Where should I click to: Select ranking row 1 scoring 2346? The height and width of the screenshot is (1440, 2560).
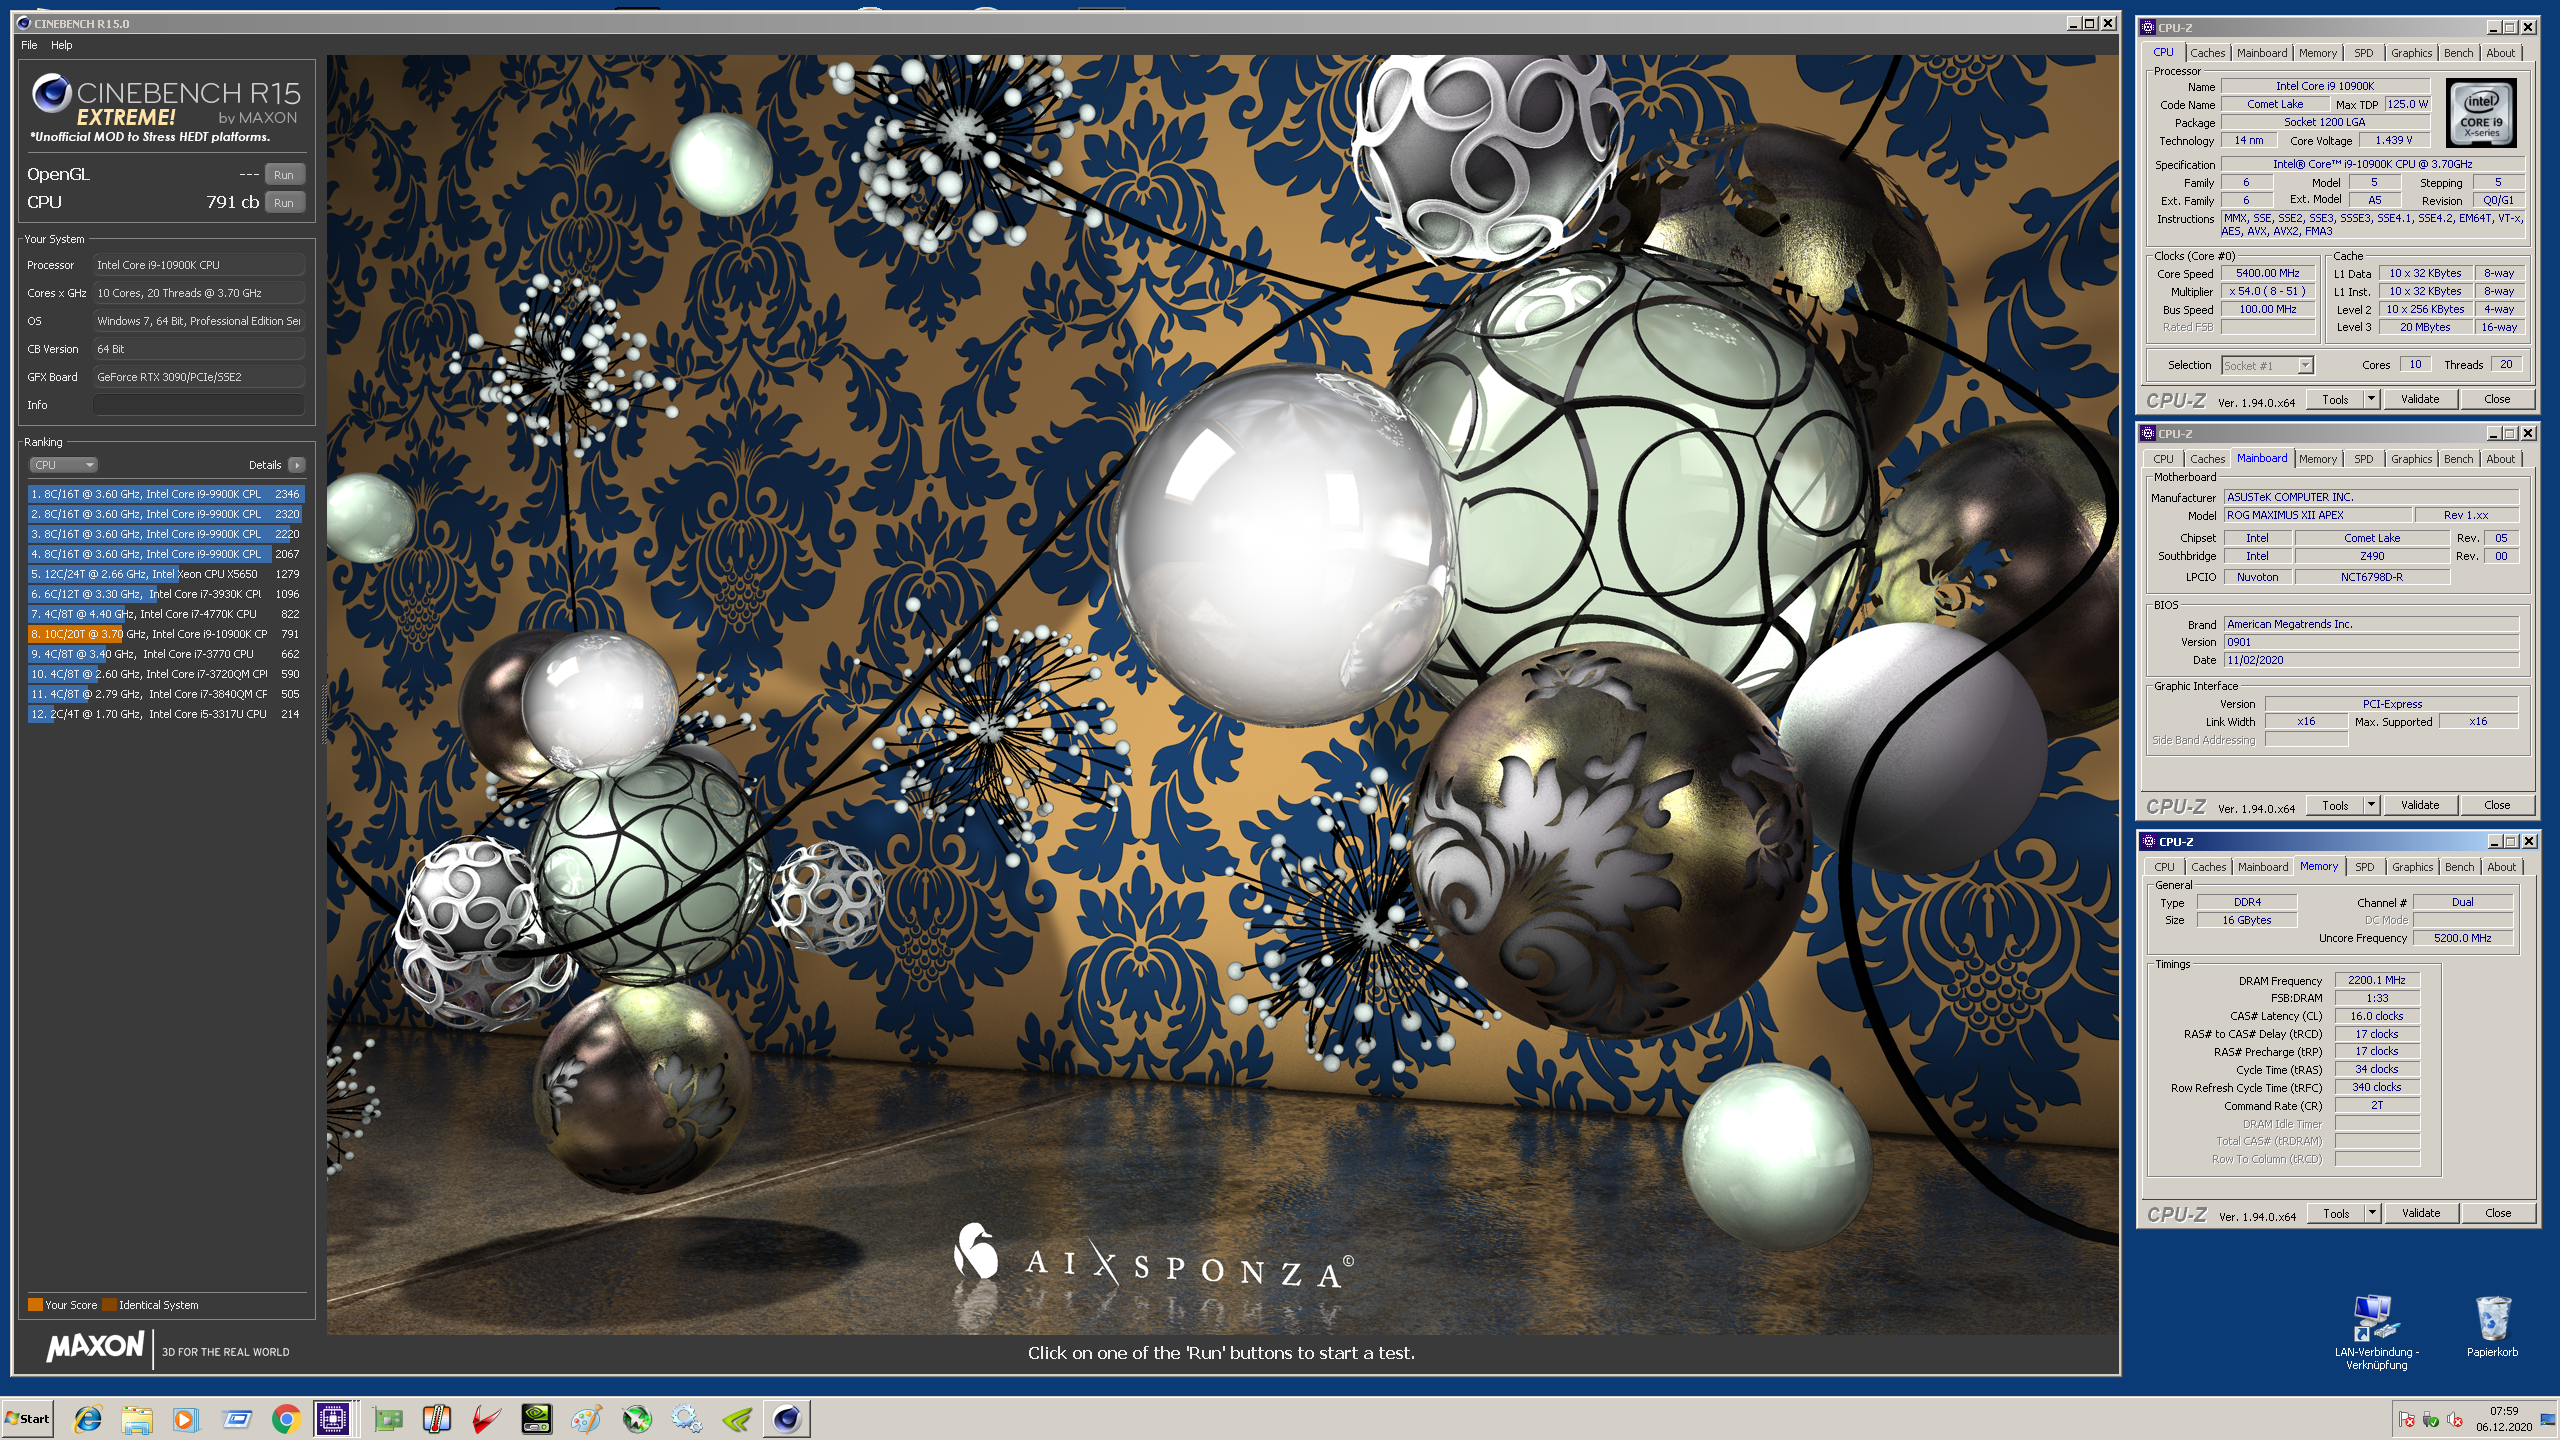point(165,494)
